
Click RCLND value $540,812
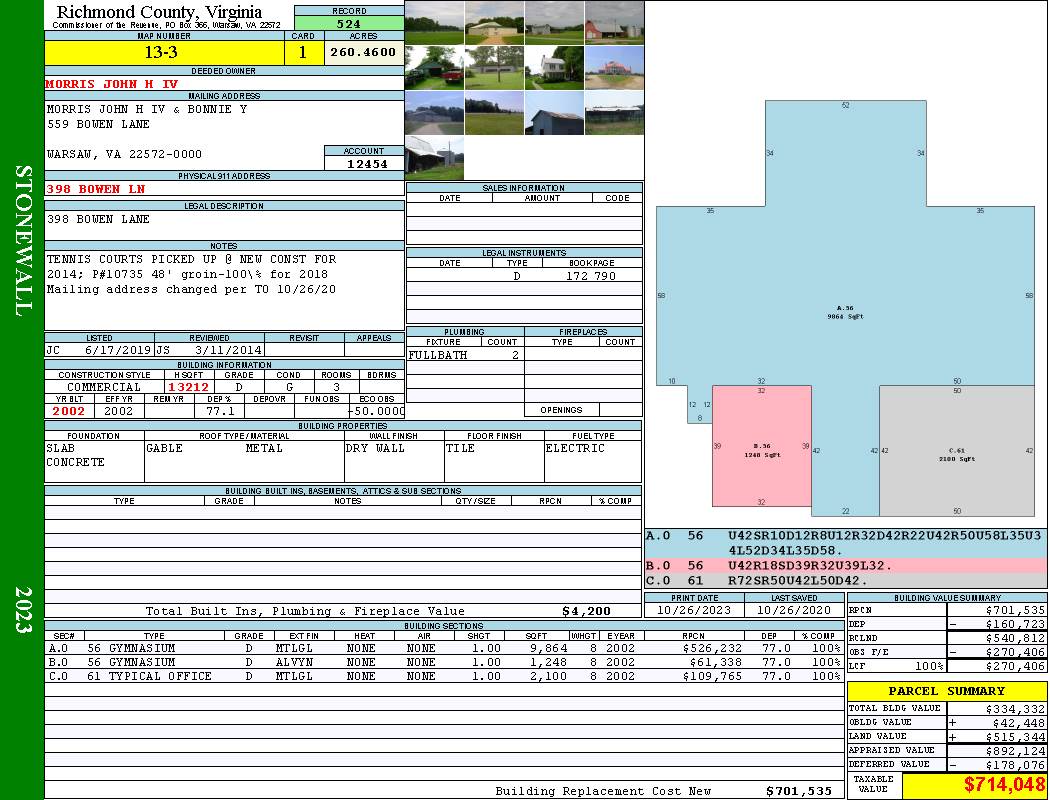(1015, 638)
